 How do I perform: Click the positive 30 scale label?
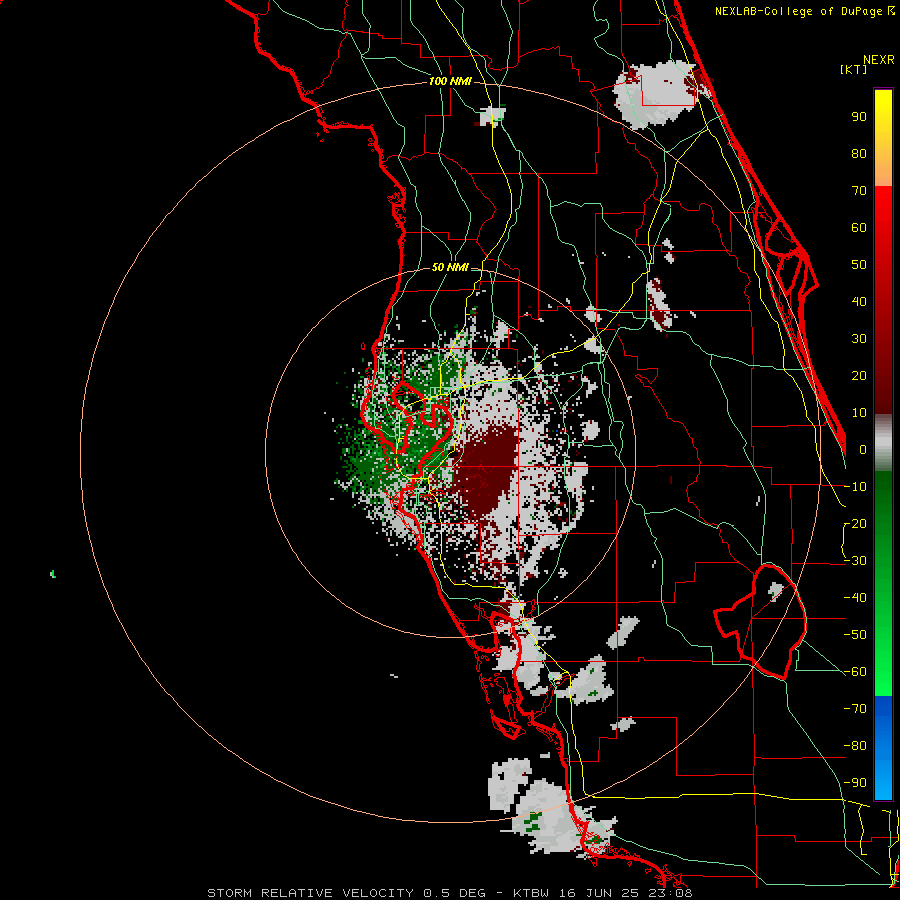[859, 339]
